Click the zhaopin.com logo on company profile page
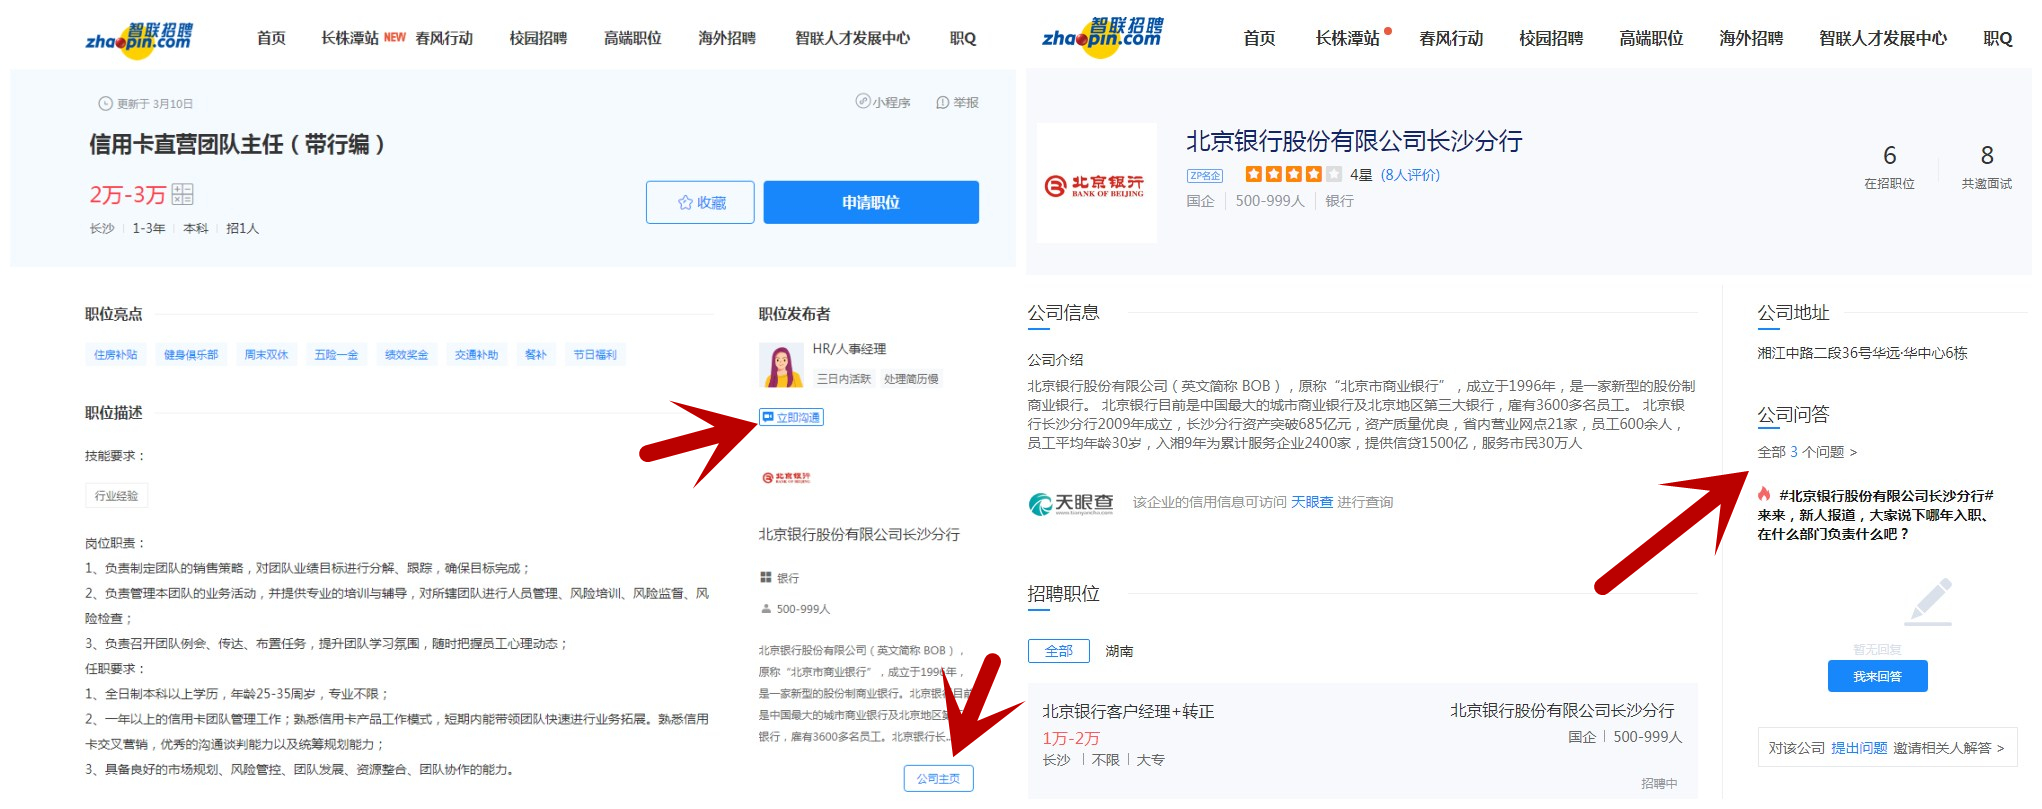 point(1102,38)
